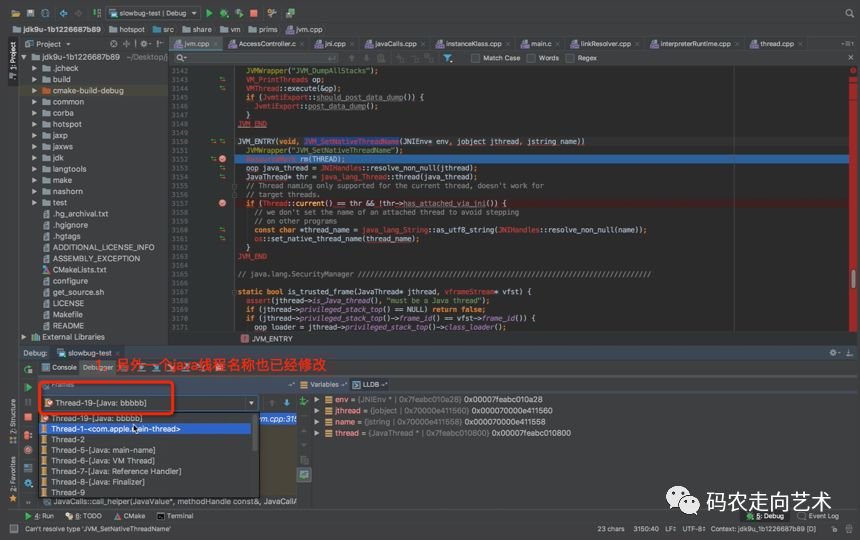Click the Open folder toolbar icon

pos(15,13)
